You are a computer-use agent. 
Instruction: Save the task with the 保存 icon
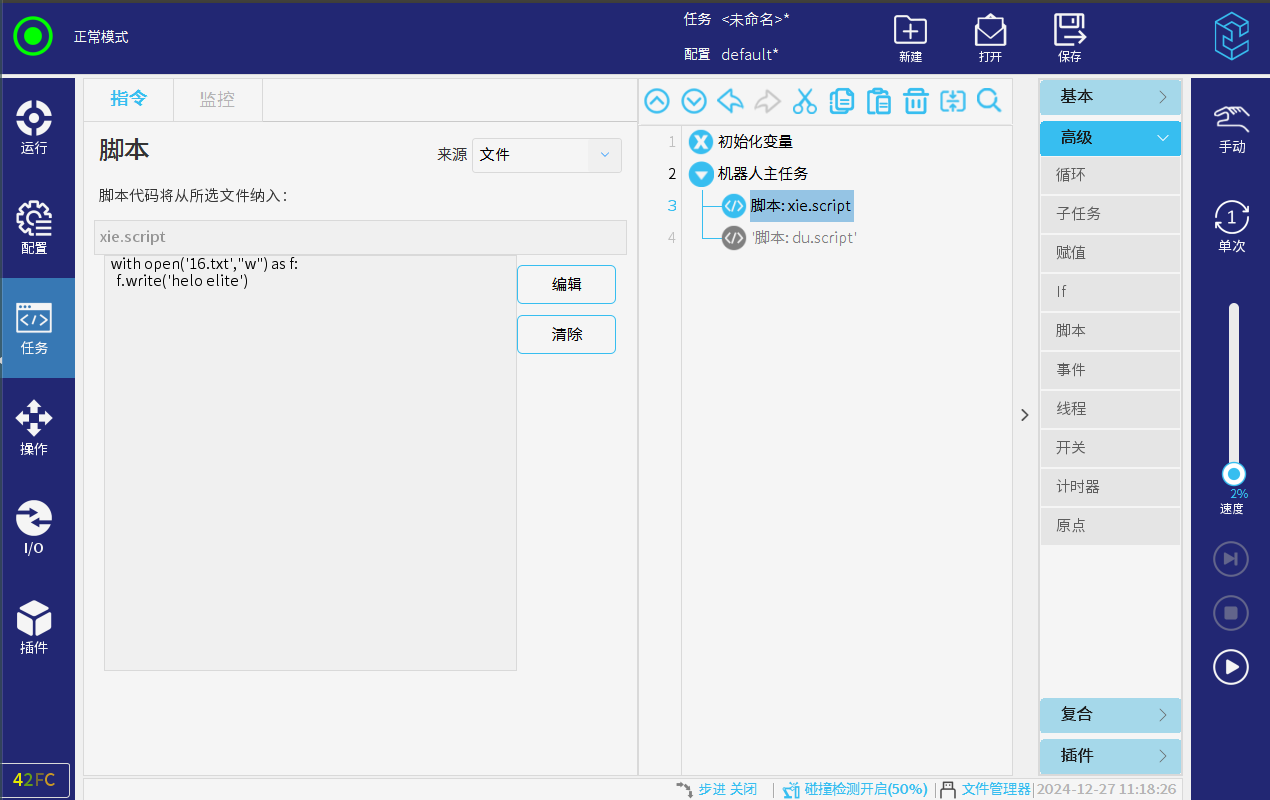pos(1069,38)
